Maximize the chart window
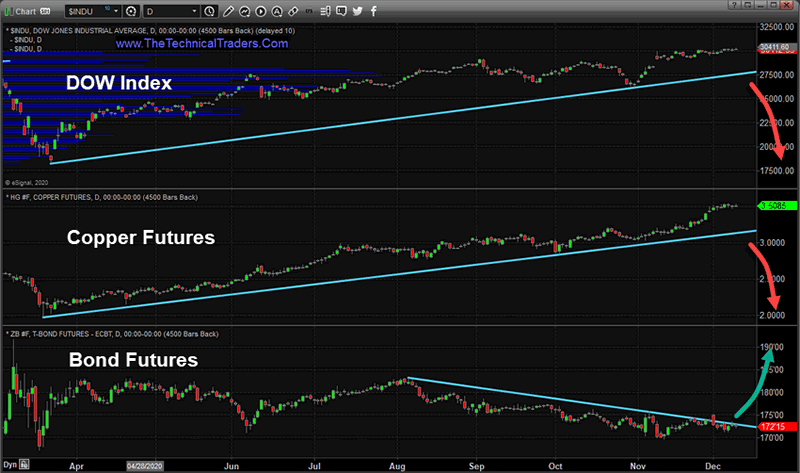The width and height of the screenshot is (800, 473). [x=774, y=5]
